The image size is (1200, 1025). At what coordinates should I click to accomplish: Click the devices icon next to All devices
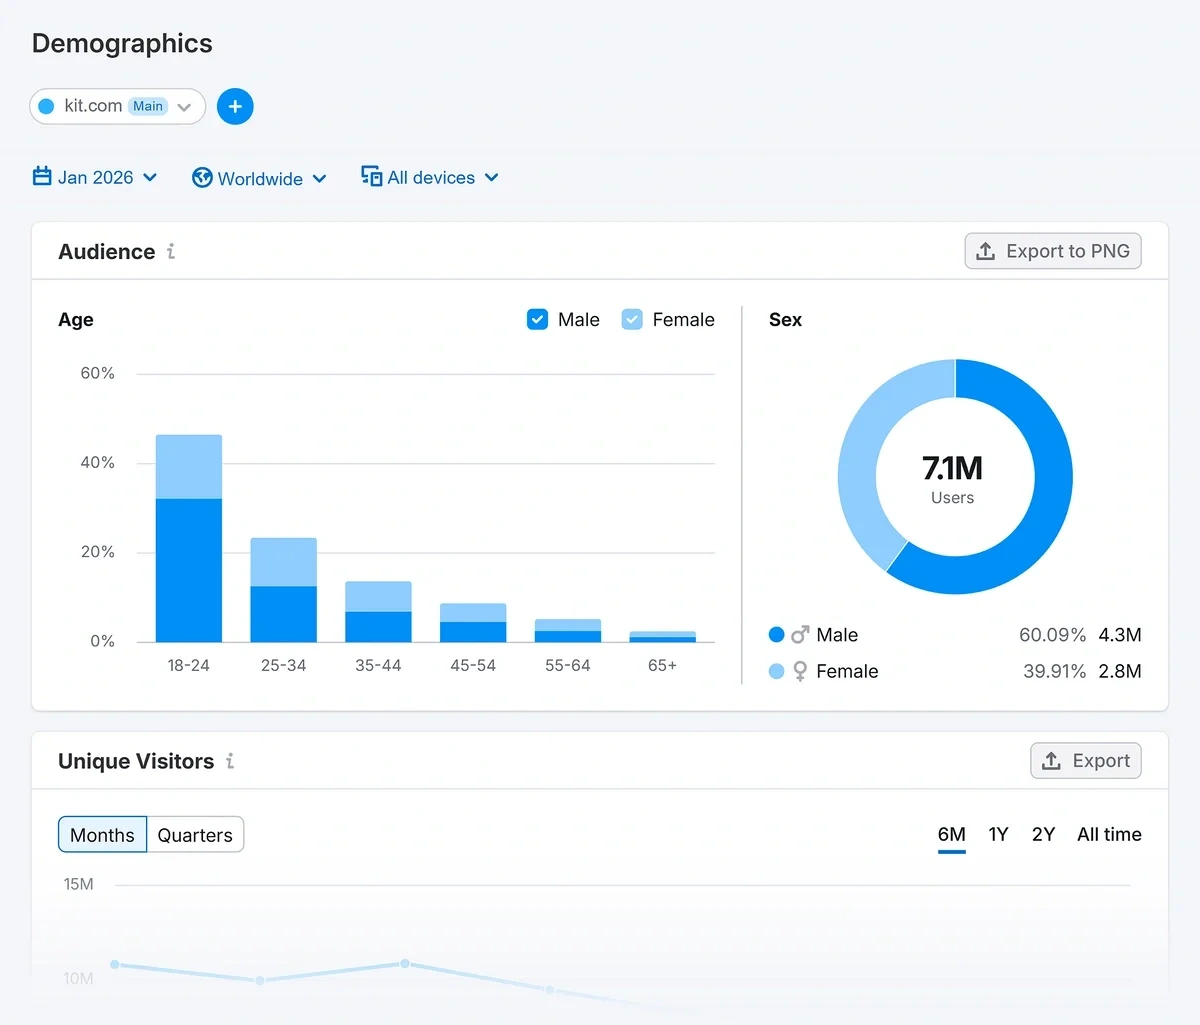click(370, 175)
